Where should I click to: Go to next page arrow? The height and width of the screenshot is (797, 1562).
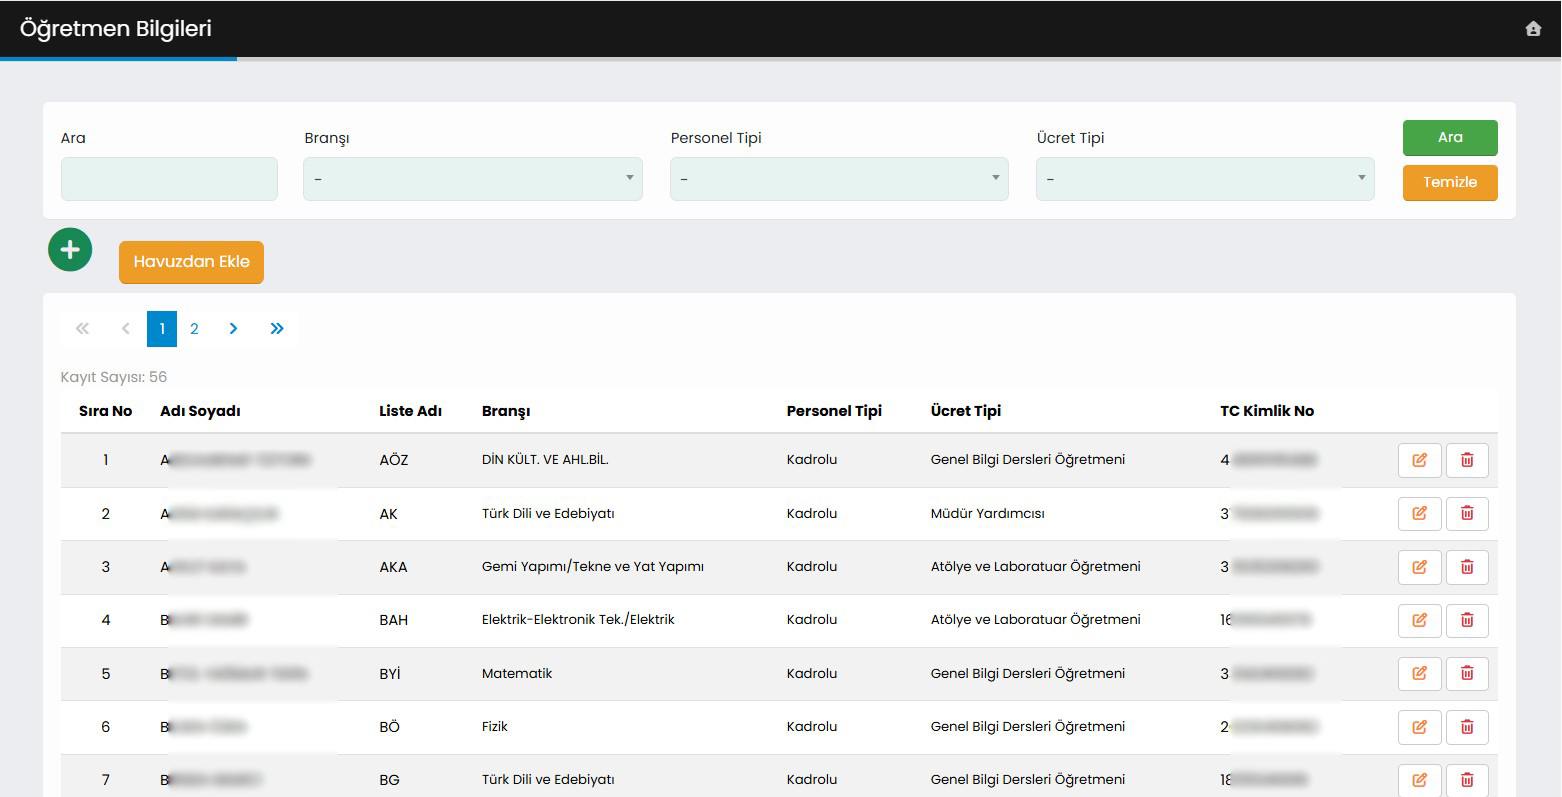(233, 329)
